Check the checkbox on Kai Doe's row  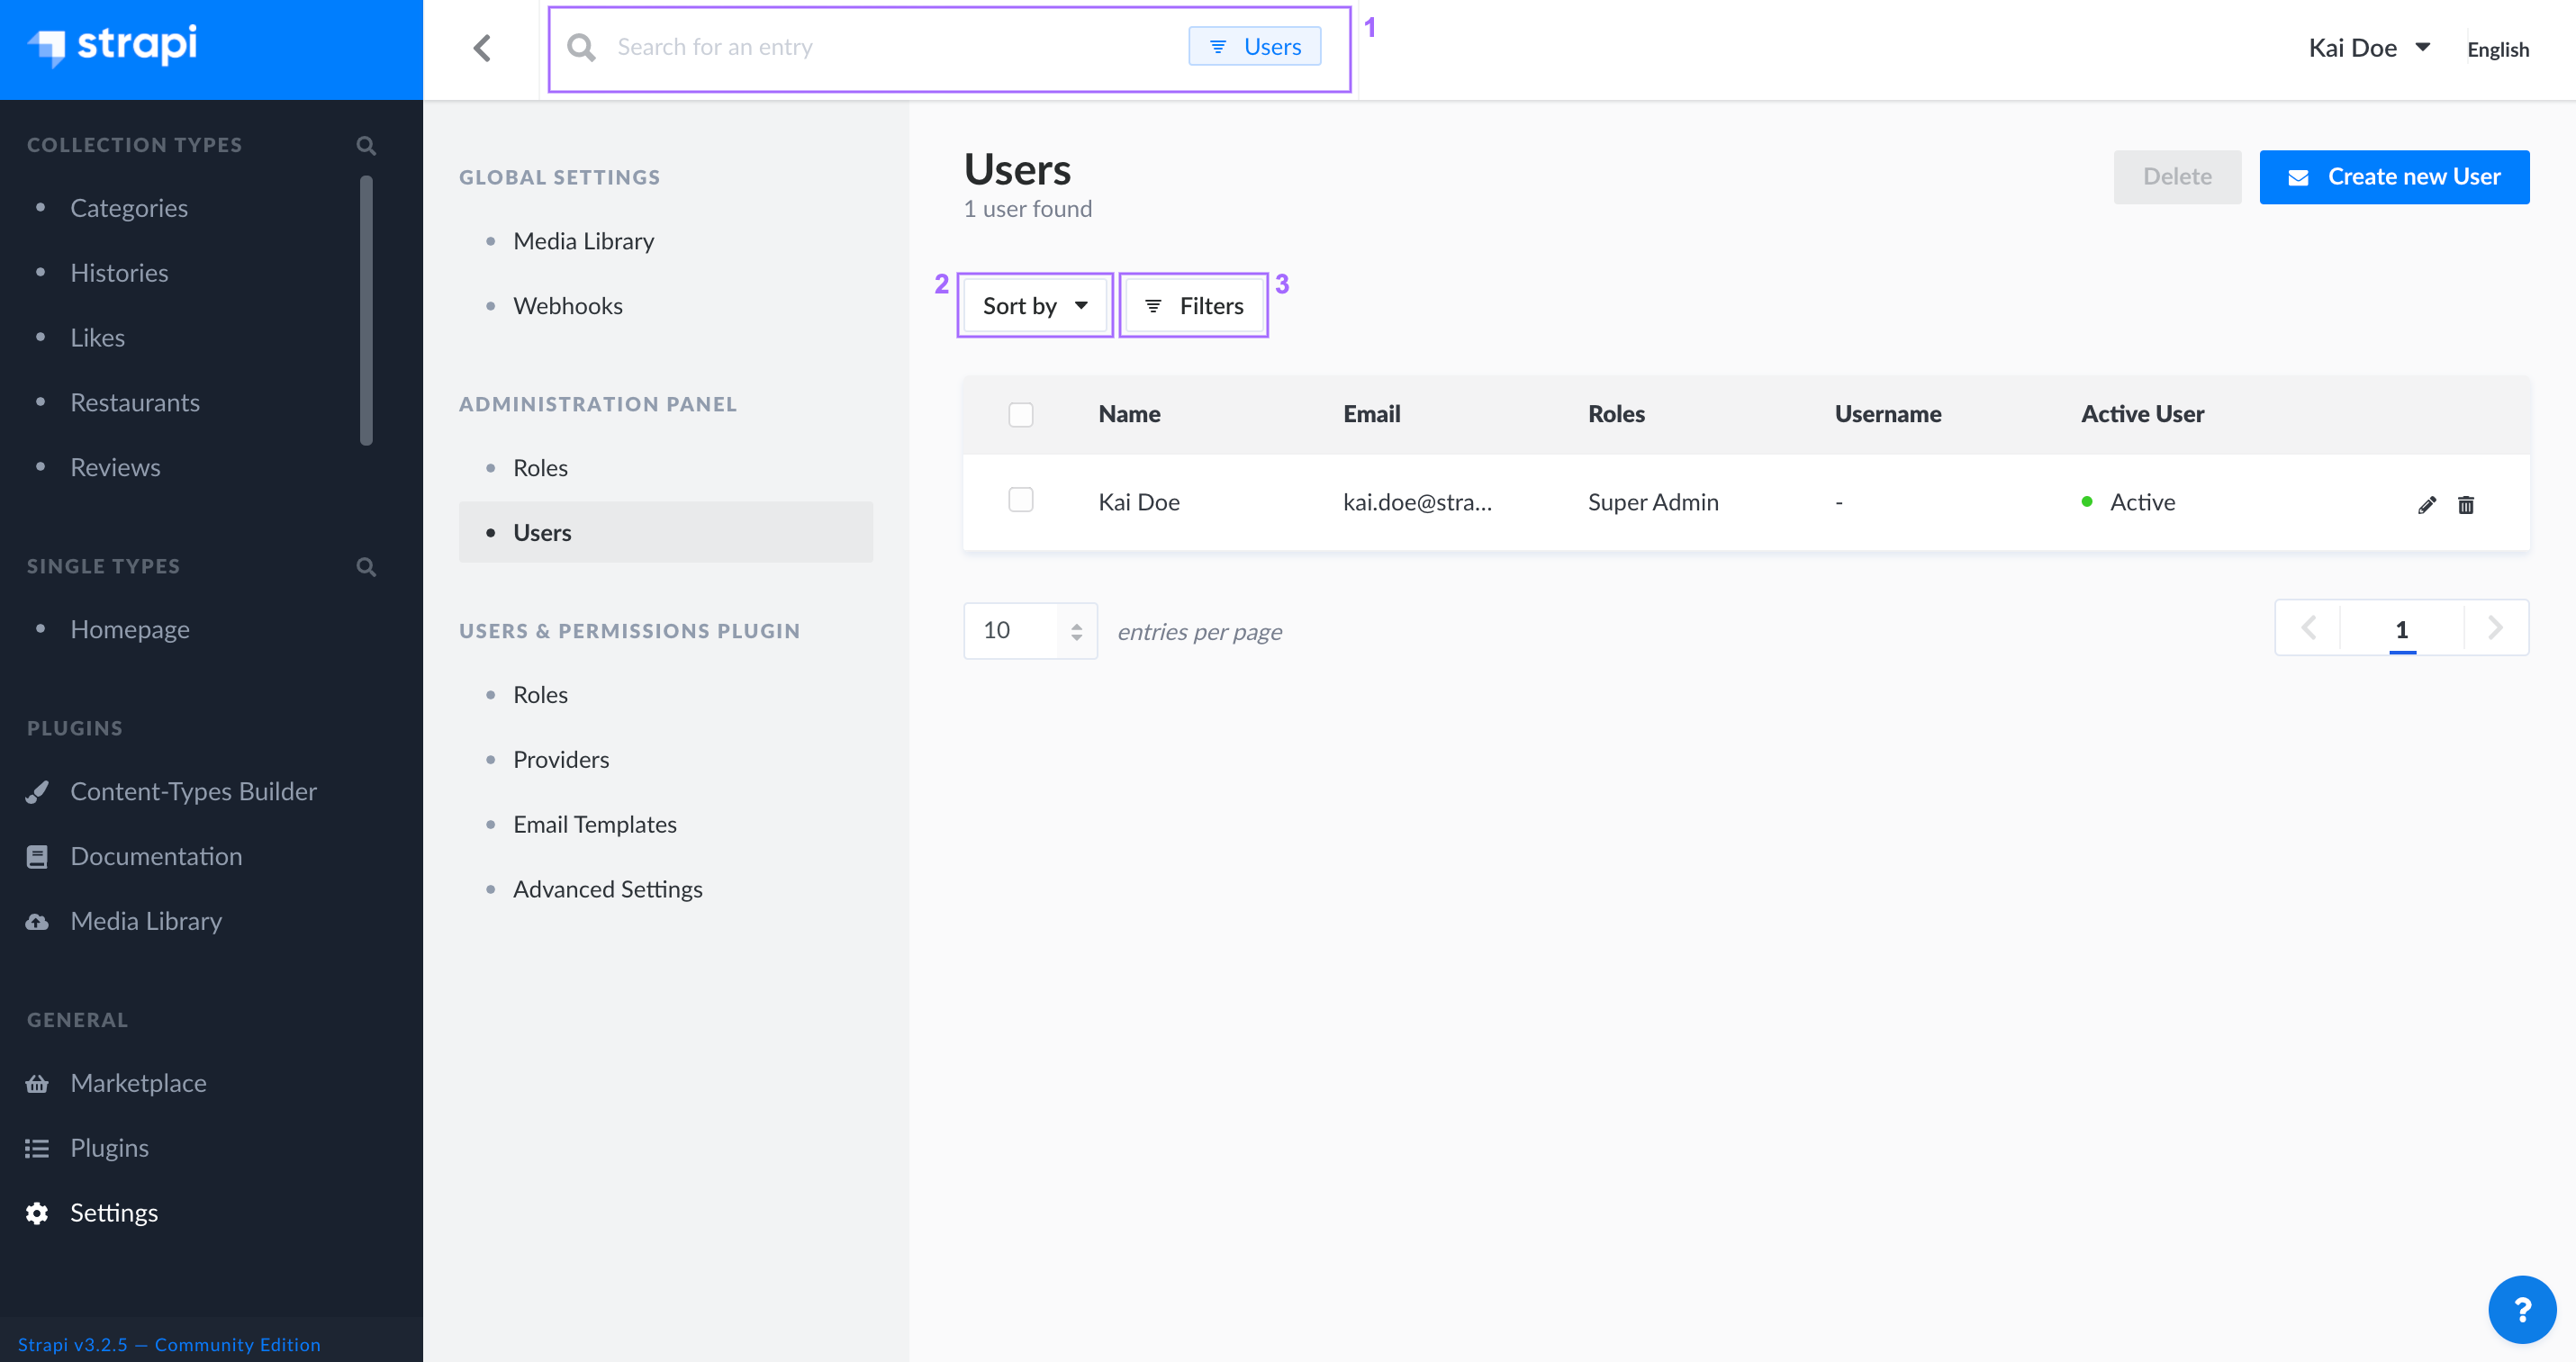[x=1021, y=500]
